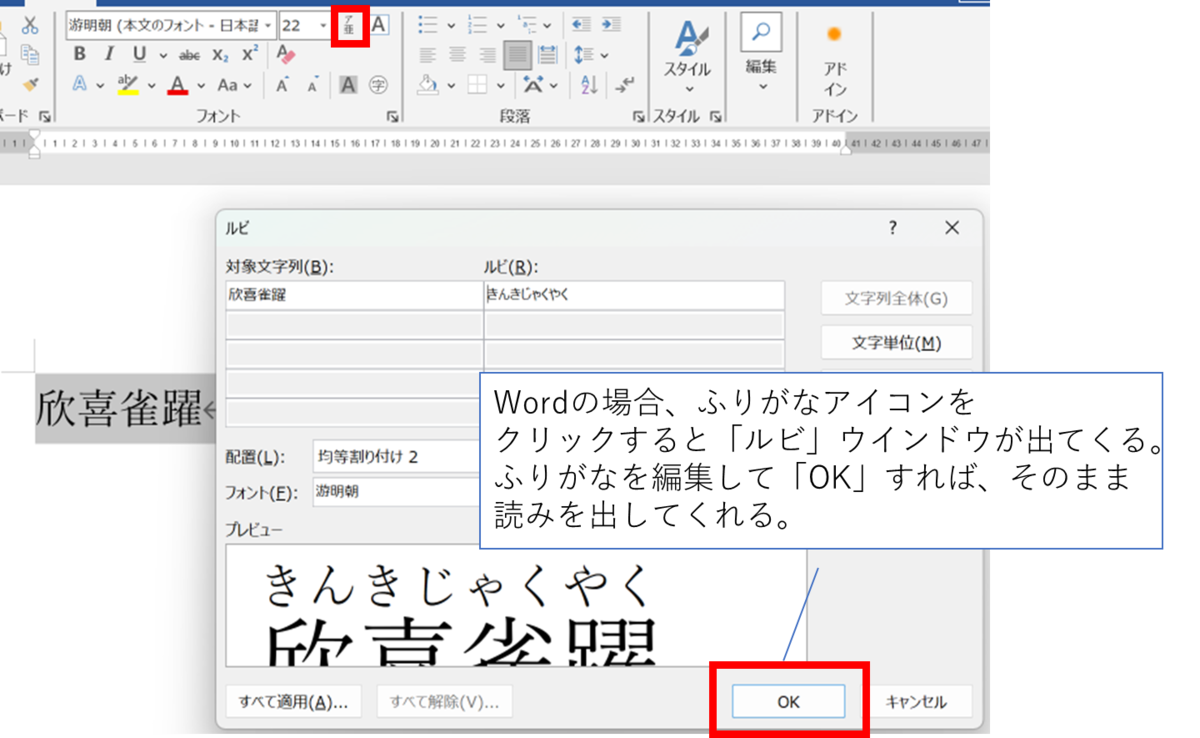Click キャンセル in ルビ dialog

[x=916, y=702]
